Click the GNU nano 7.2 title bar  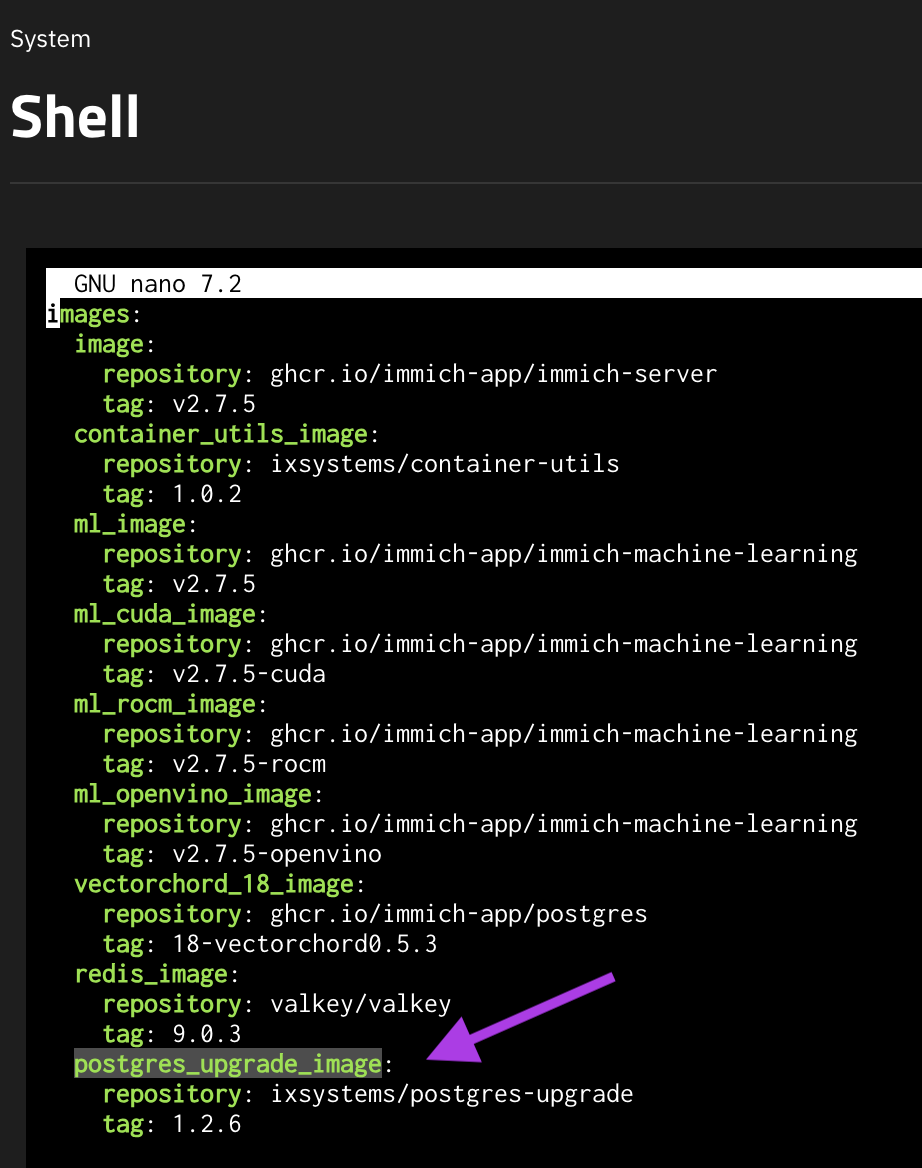(158, 284)
